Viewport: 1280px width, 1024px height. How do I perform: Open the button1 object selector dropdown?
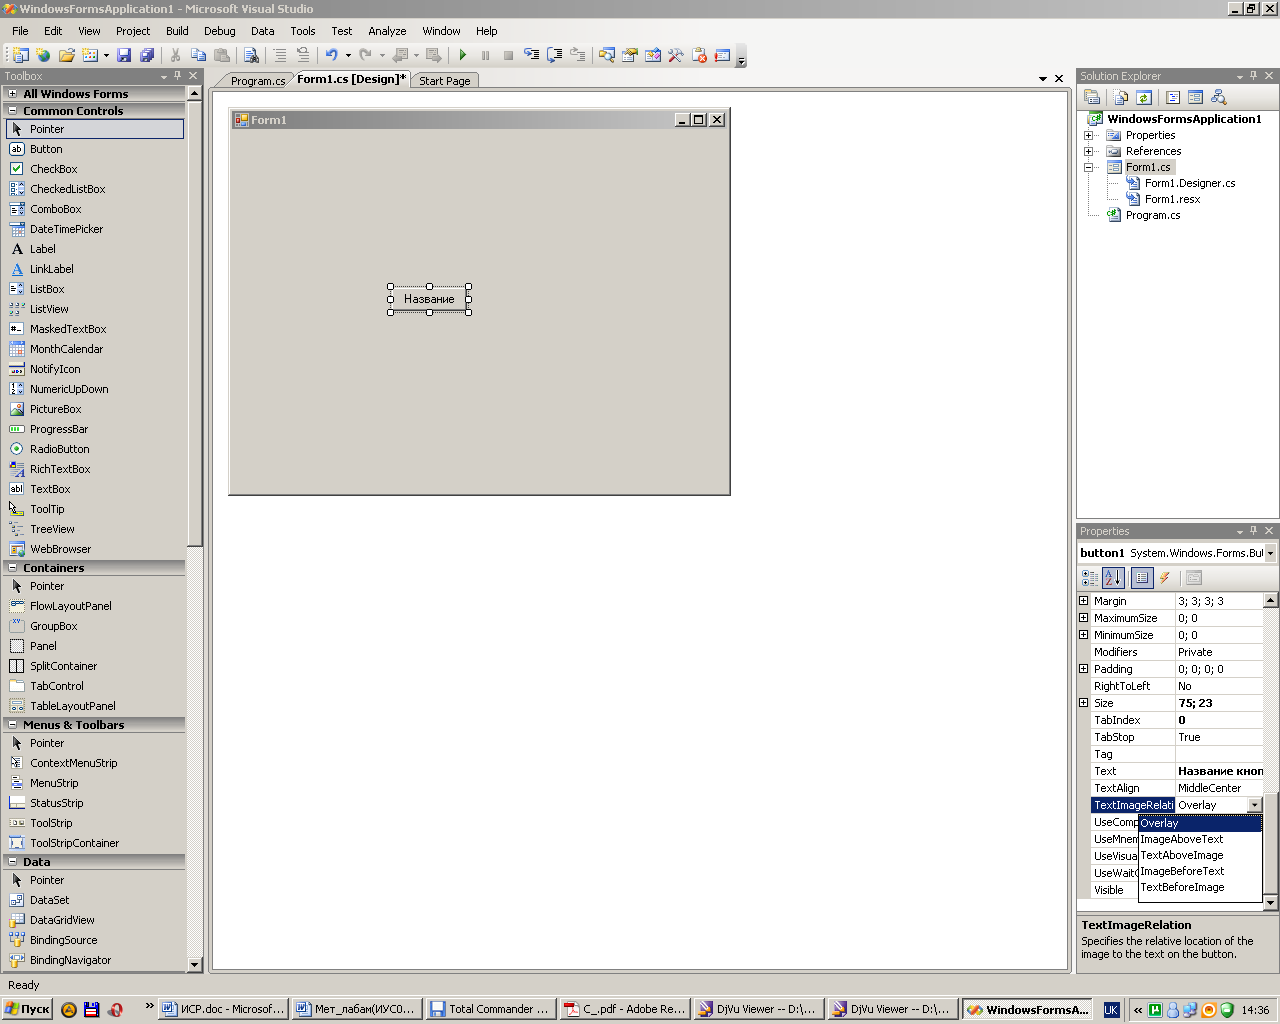click(x=1270, y=553)
